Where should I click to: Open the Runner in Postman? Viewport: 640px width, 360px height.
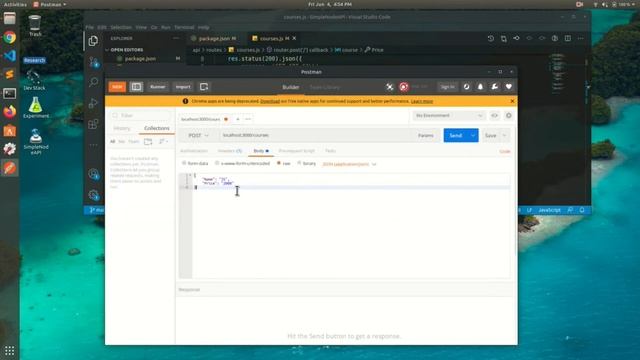158,87
